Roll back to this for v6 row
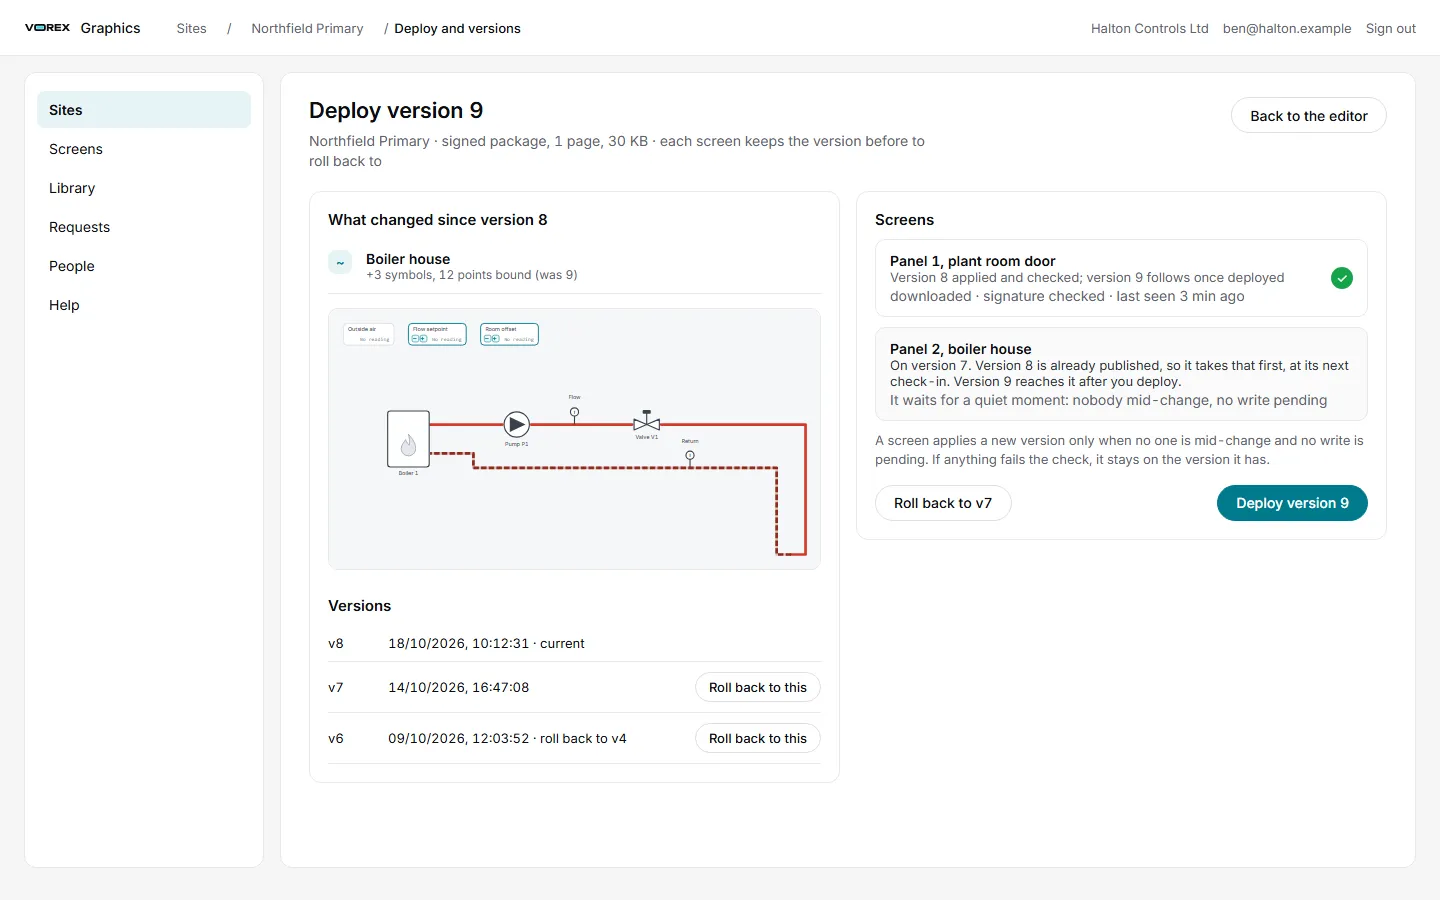This screenshot has width=1440, height=900. tap(757, 738)
